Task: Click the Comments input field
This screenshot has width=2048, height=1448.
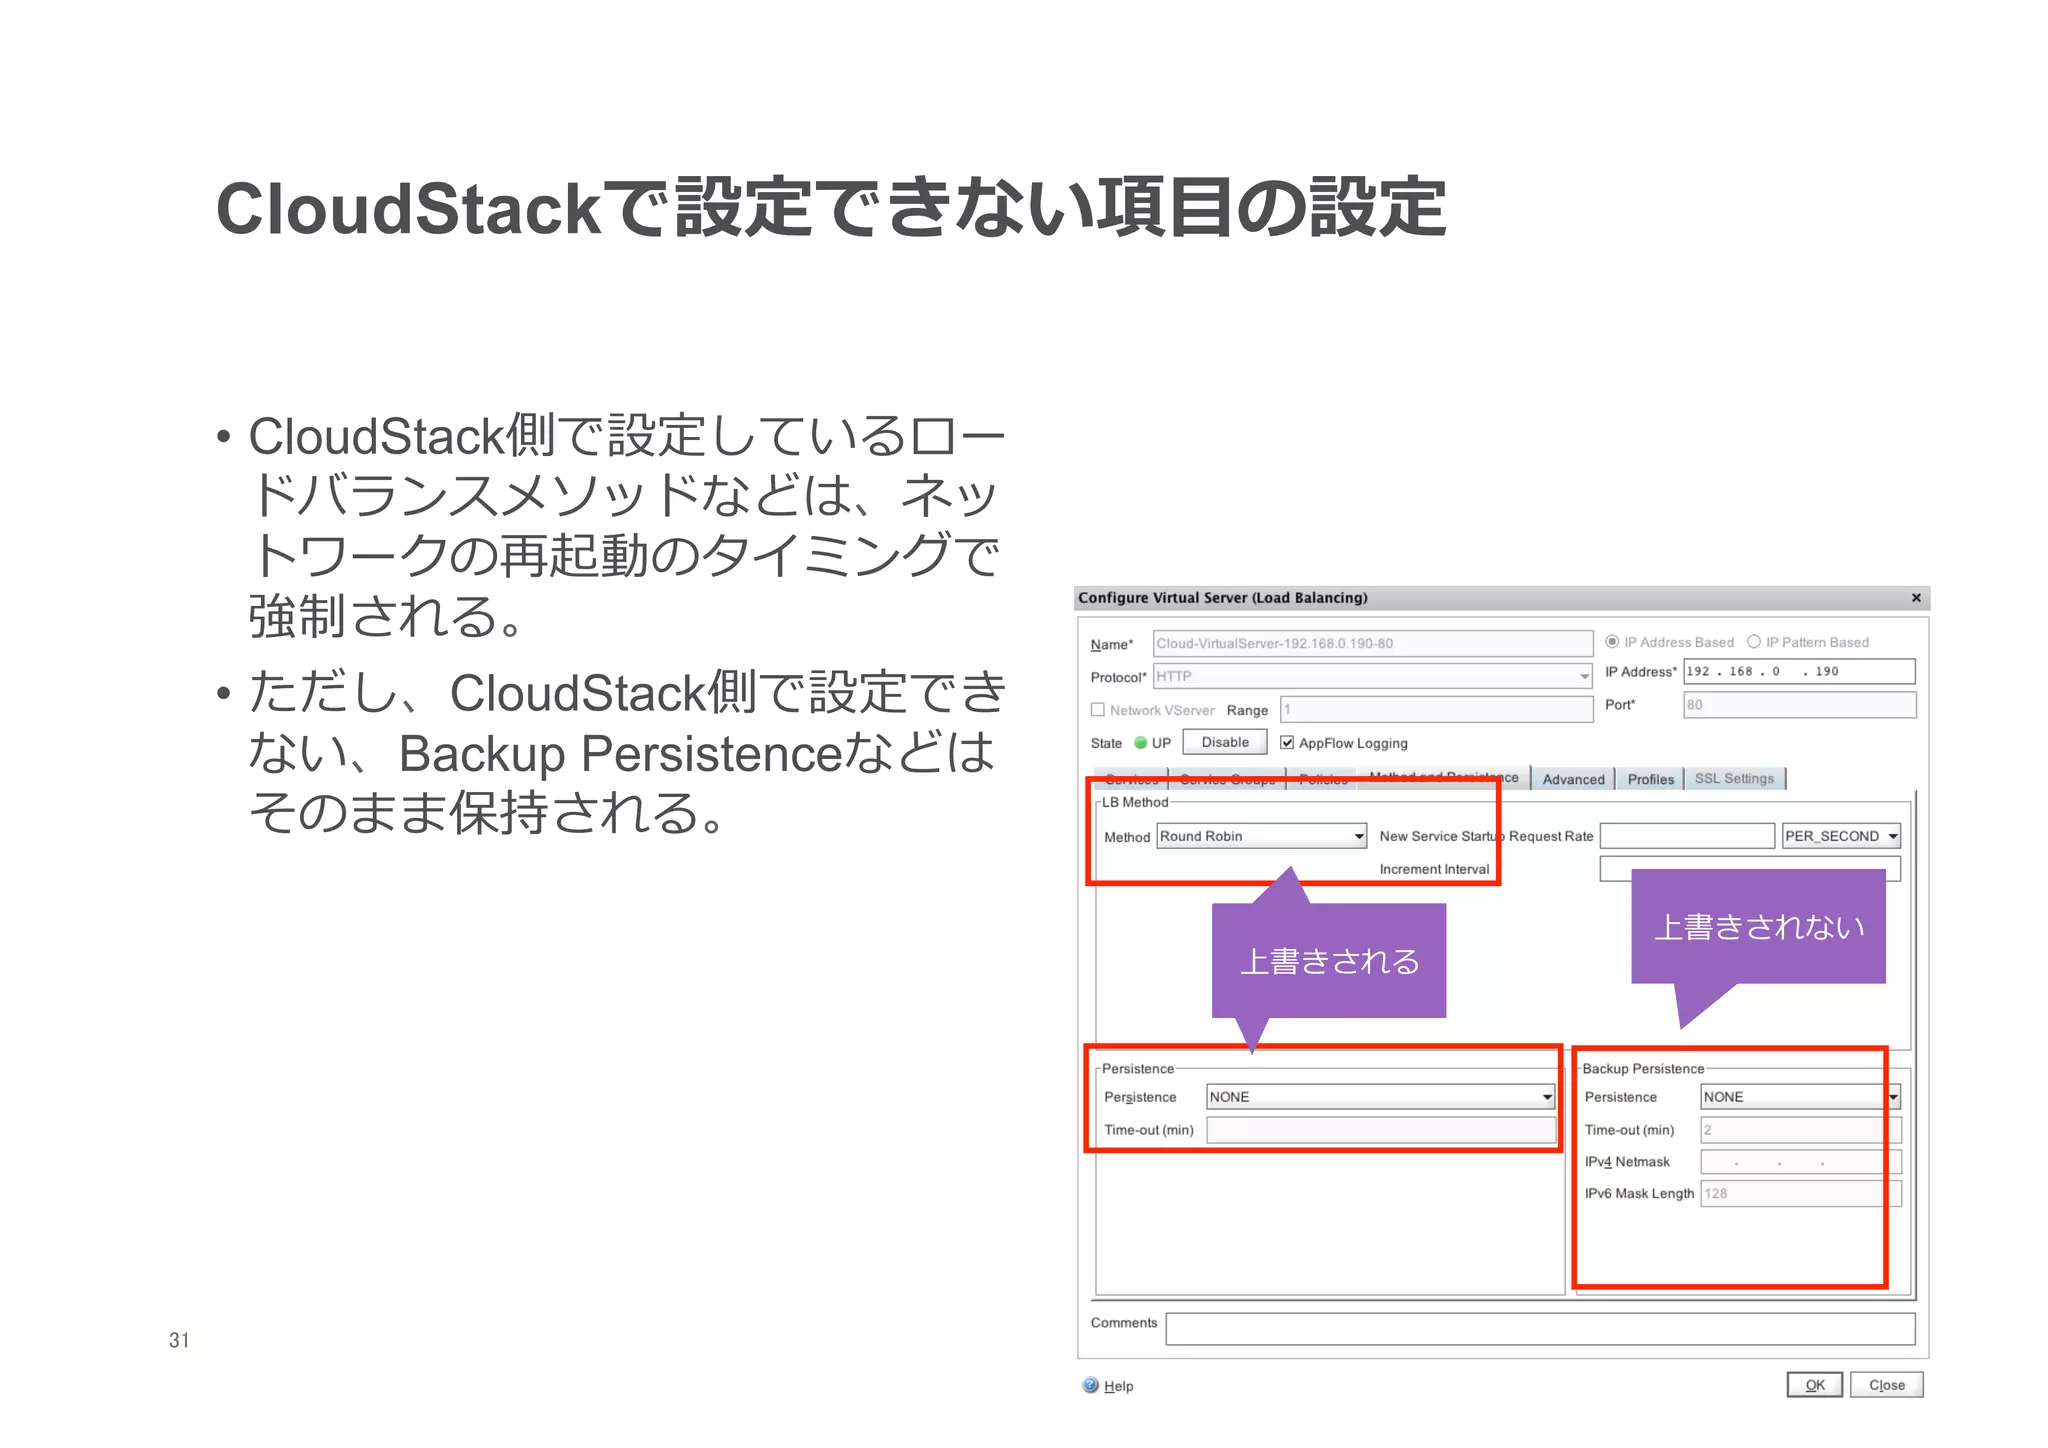Action: pos(1540,1329)
